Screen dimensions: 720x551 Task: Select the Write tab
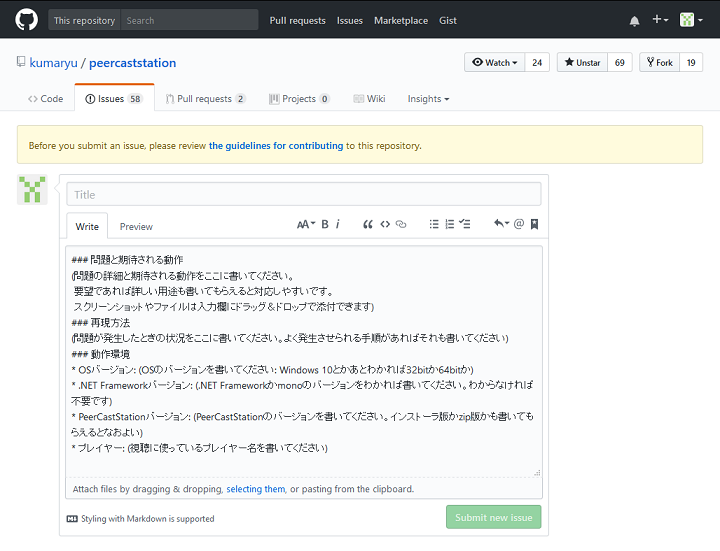87,226
